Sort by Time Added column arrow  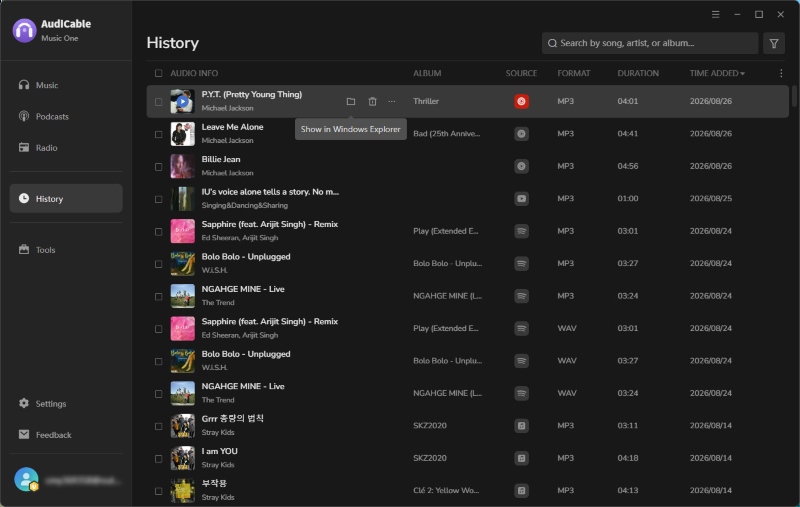(x=742, y=74)
